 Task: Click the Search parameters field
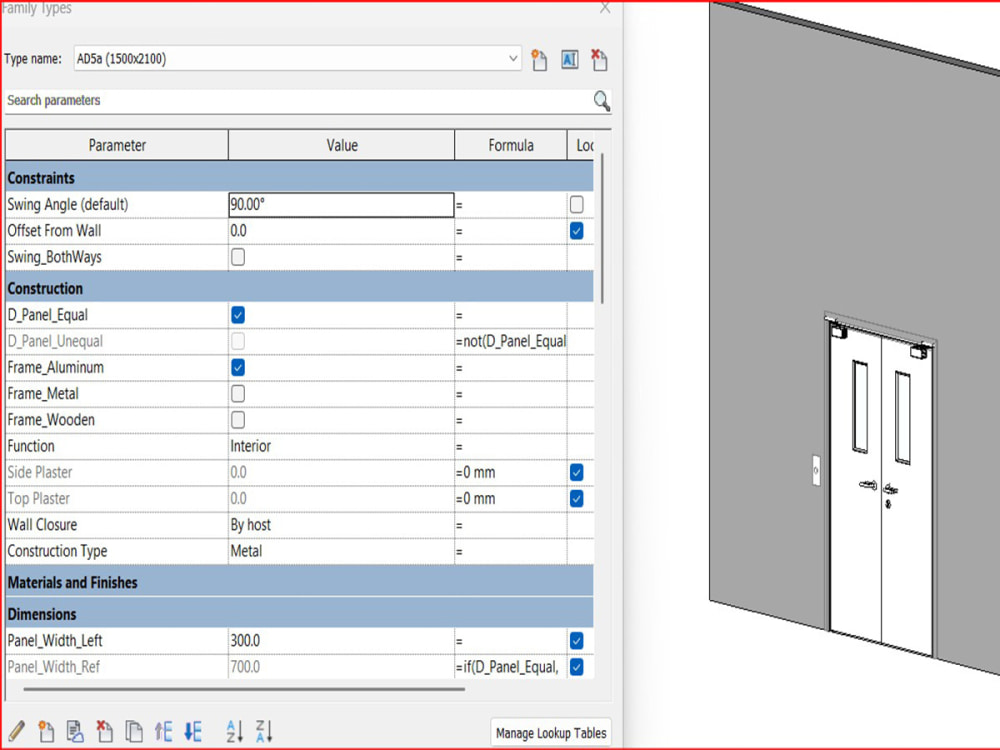298,101
